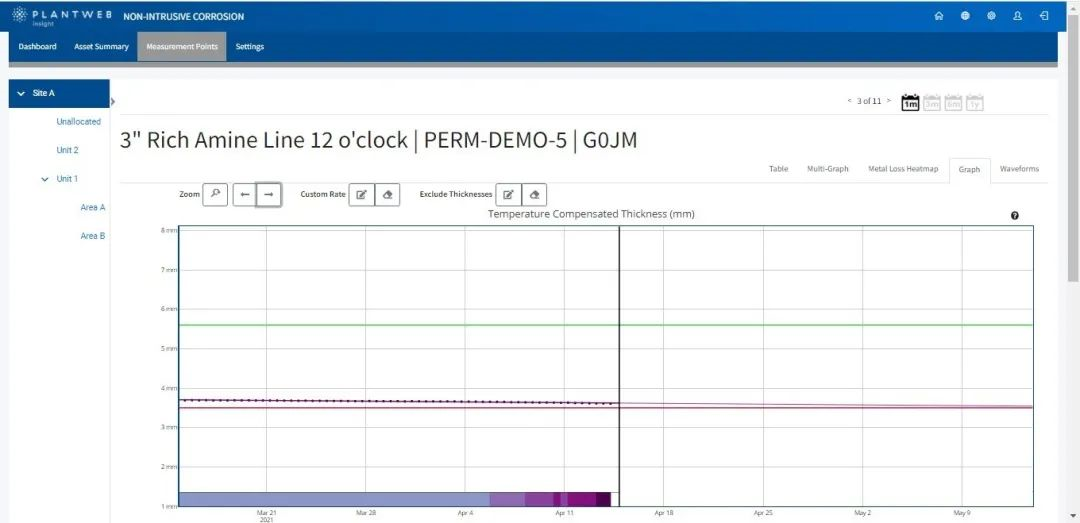Go to next measurement point arrow

[888, 101]
